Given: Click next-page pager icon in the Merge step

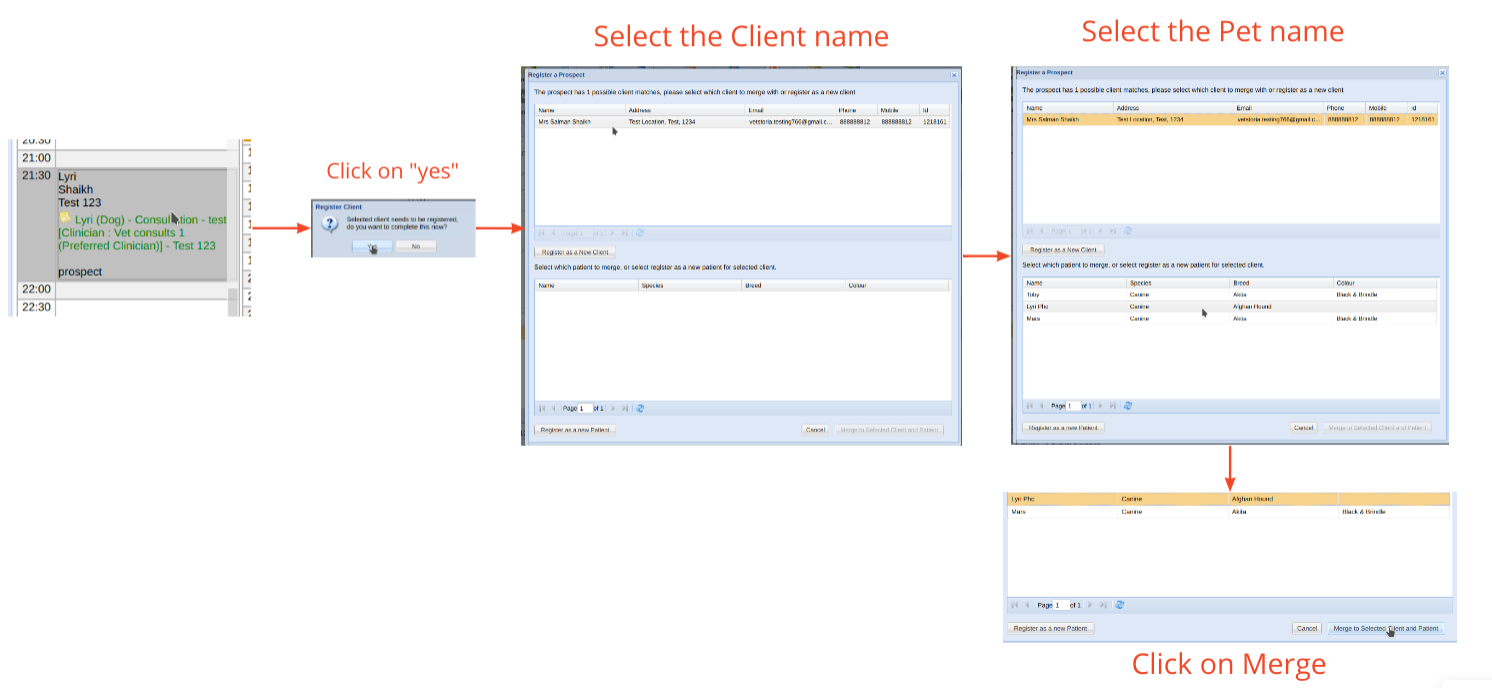Looking at the screenshot, I should click(x=1091, y=605).
